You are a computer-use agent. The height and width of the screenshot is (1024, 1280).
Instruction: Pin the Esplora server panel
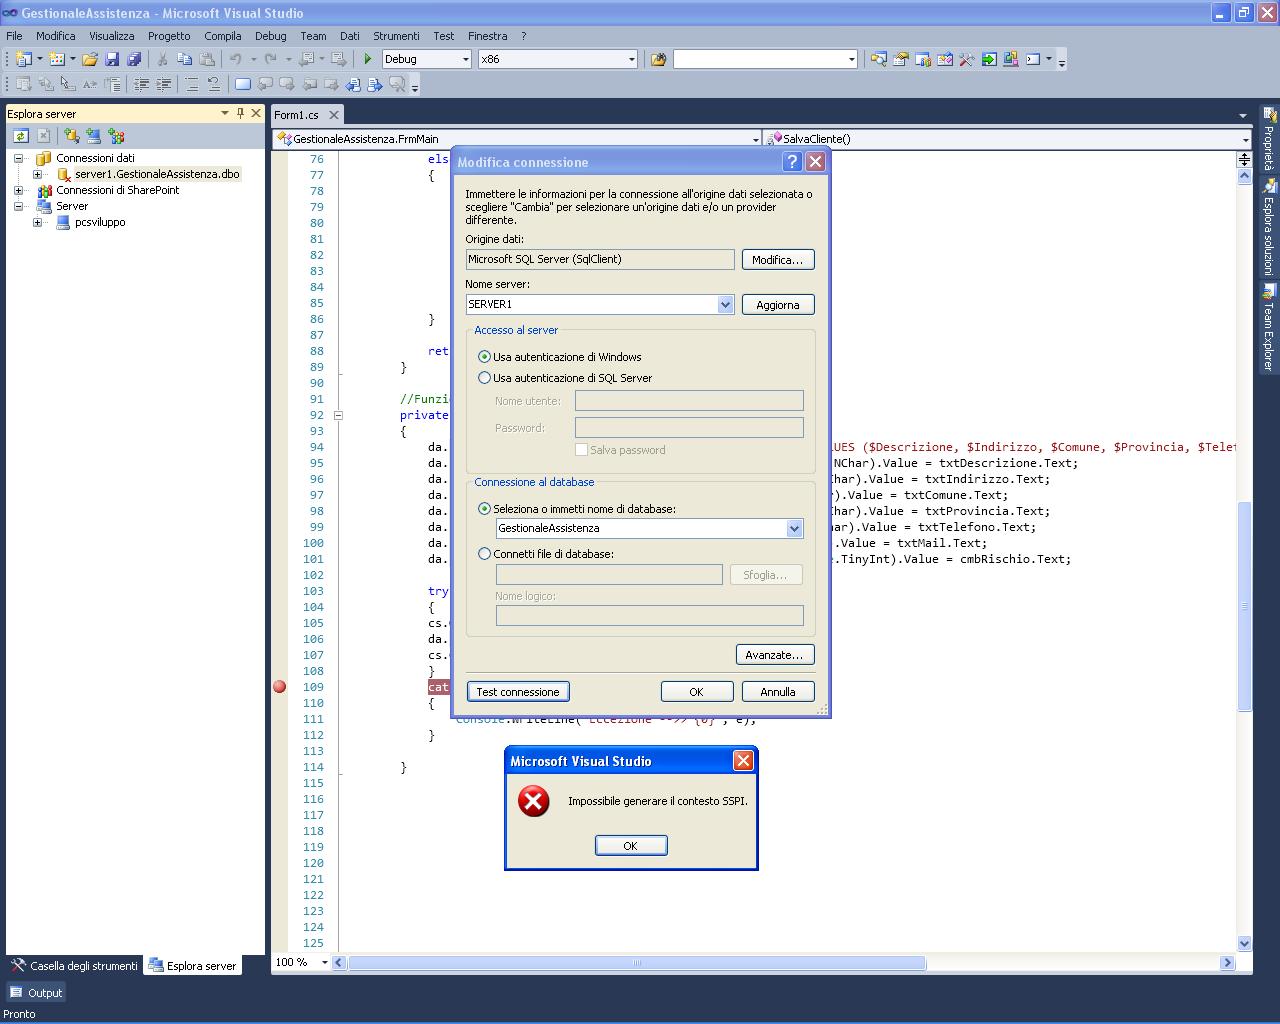click(240, 113)
